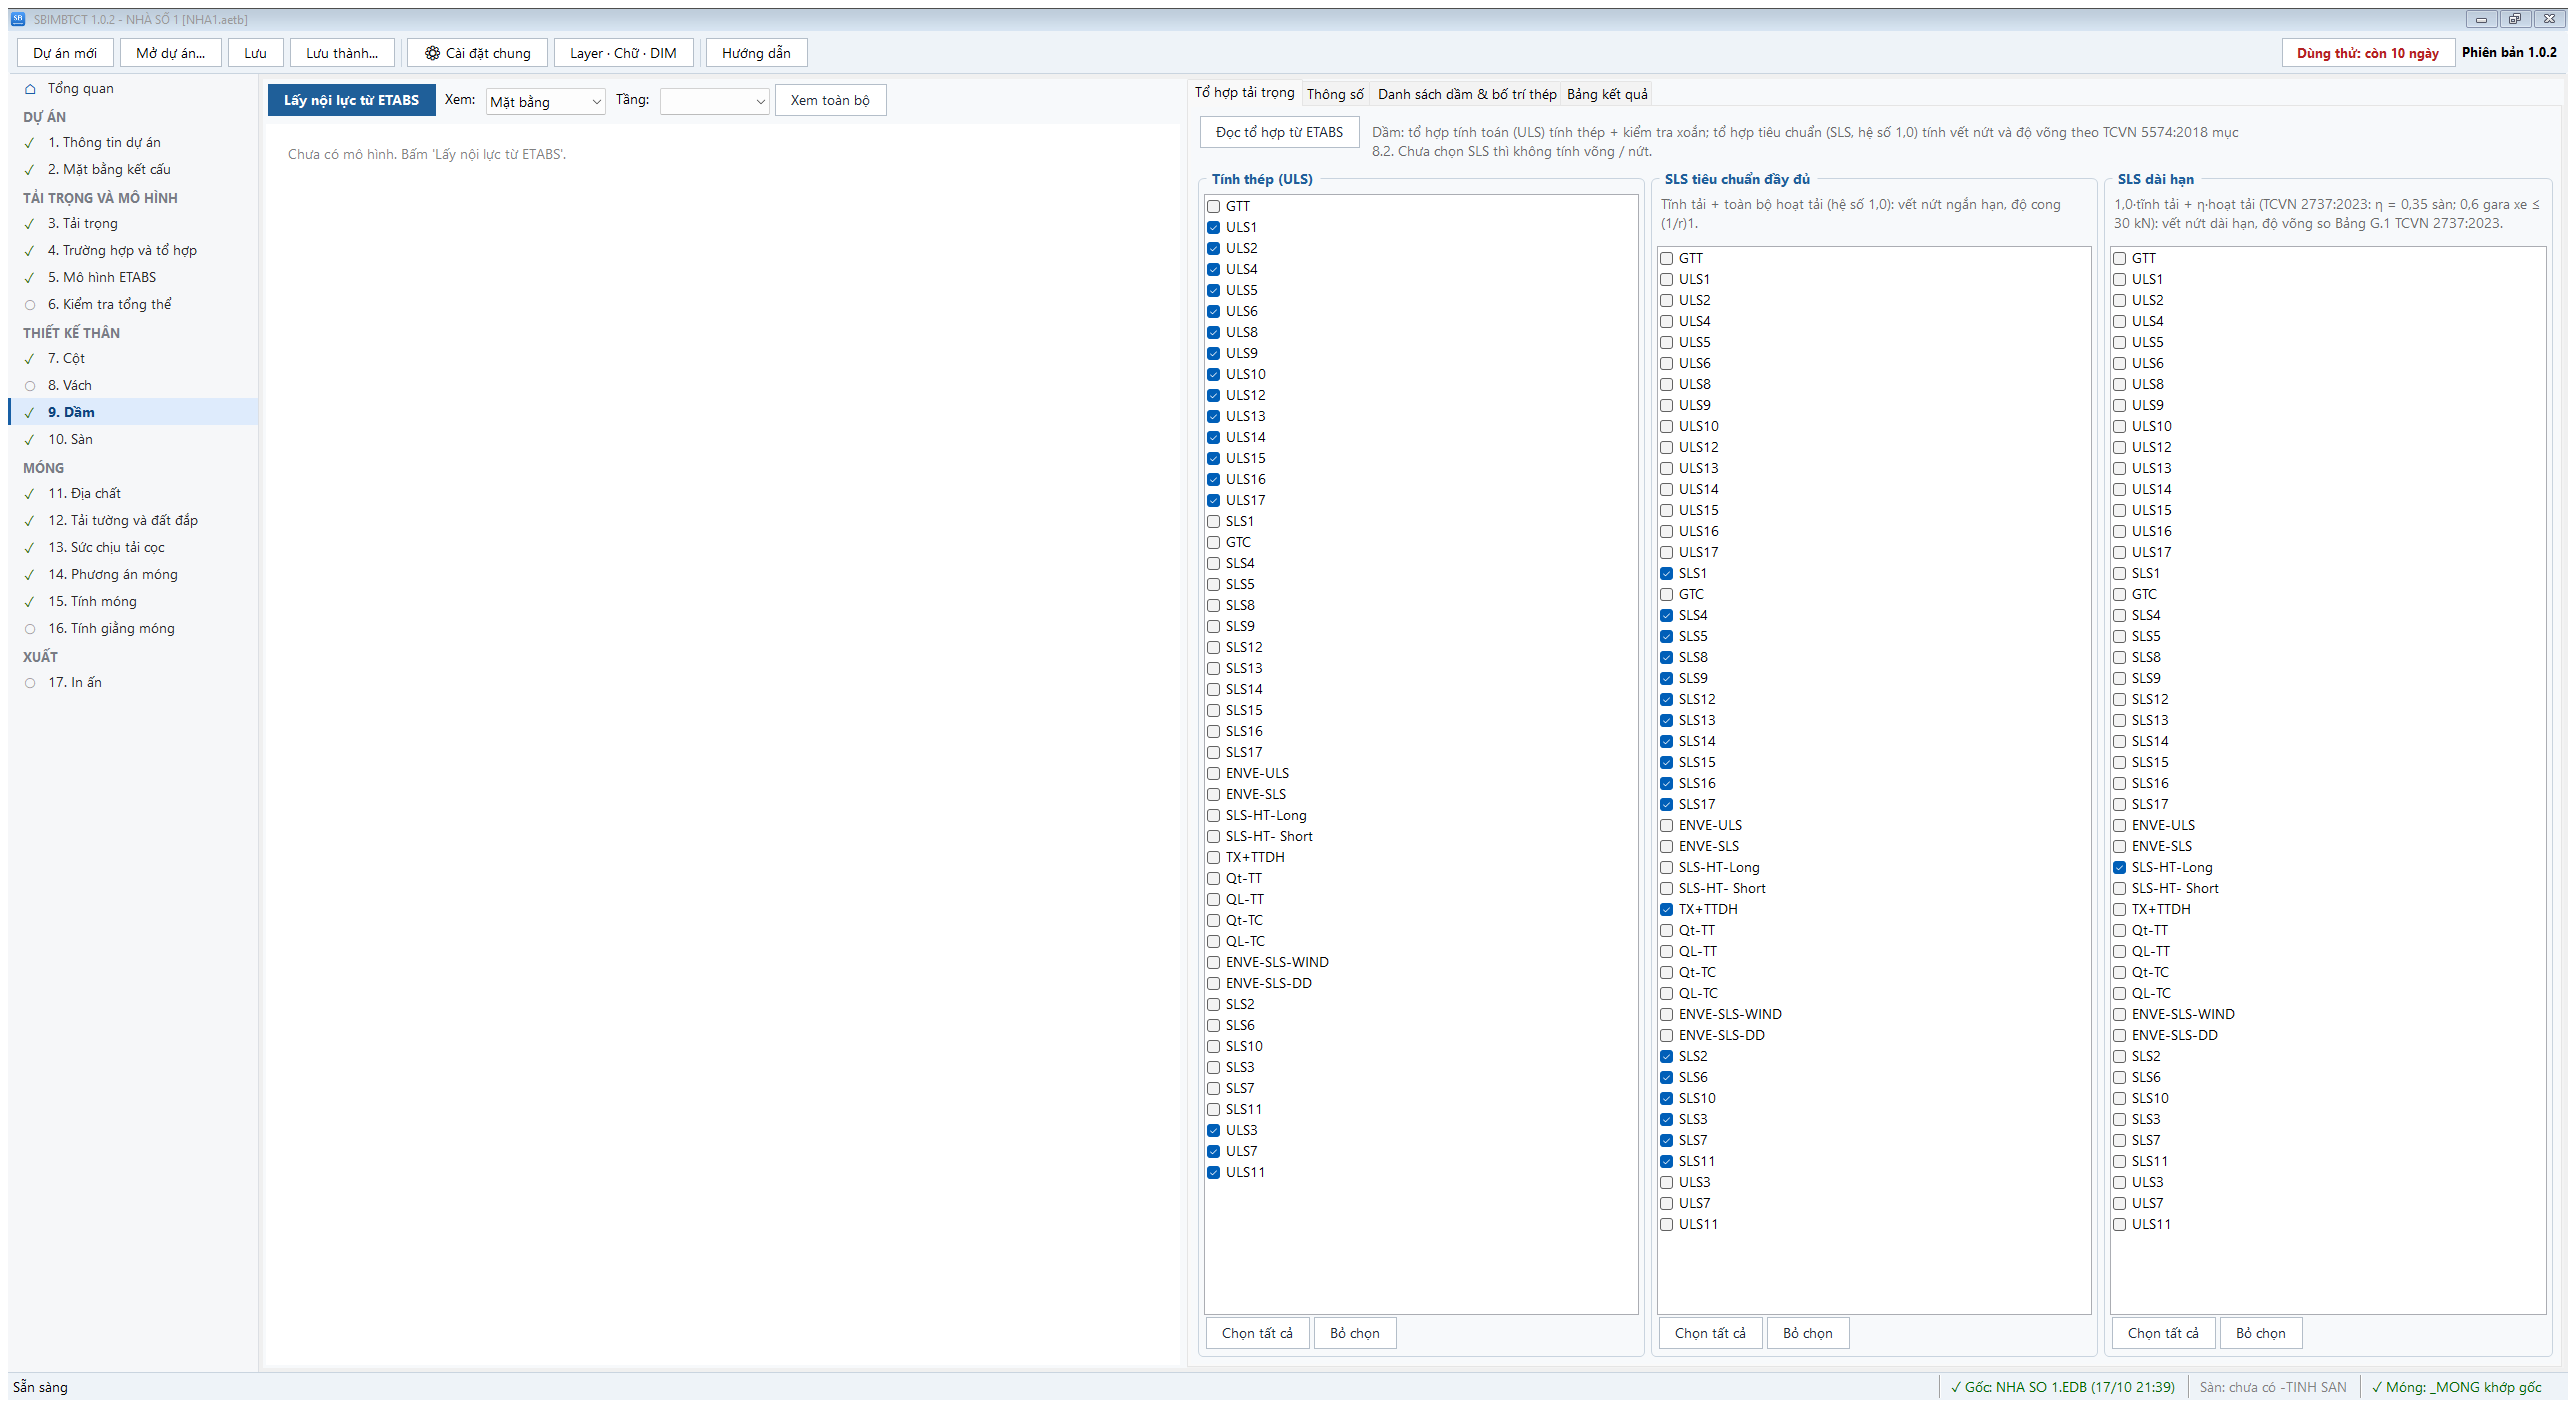2576x1408 pixels.
Task: Open Cài đặt chung gear settings
Action: tap(477, 53)
